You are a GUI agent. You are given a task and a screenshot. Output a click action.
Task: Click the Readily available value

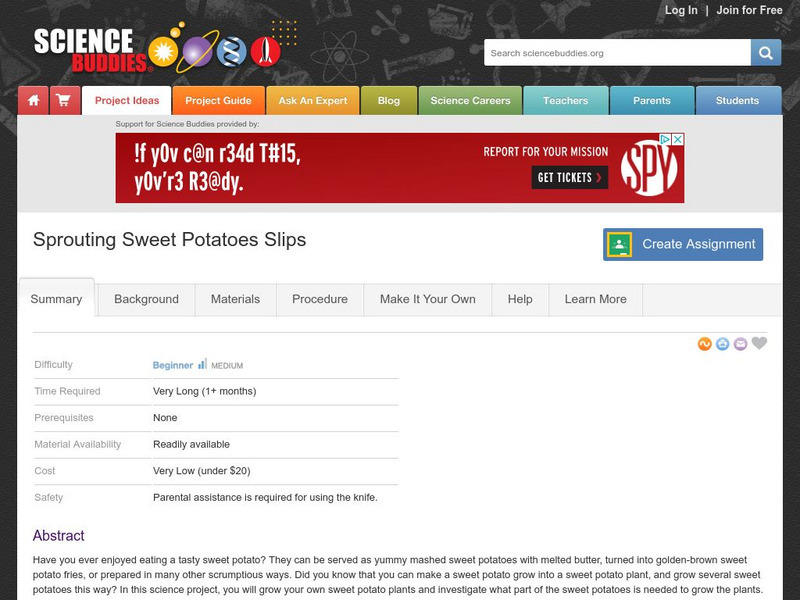coord(191,444)
